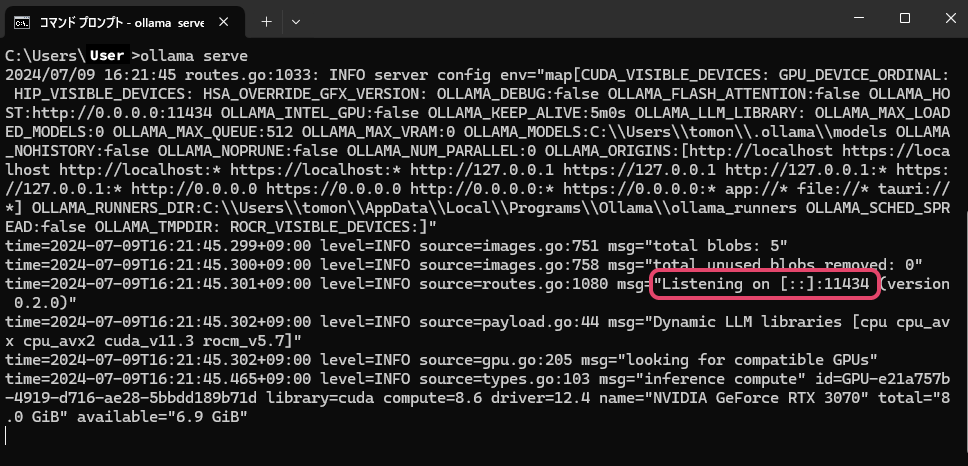968x466 pixels.
Task: Expand the terminal profile dropdown chevron
Action: pyautogui.click(x=296, y=21)
